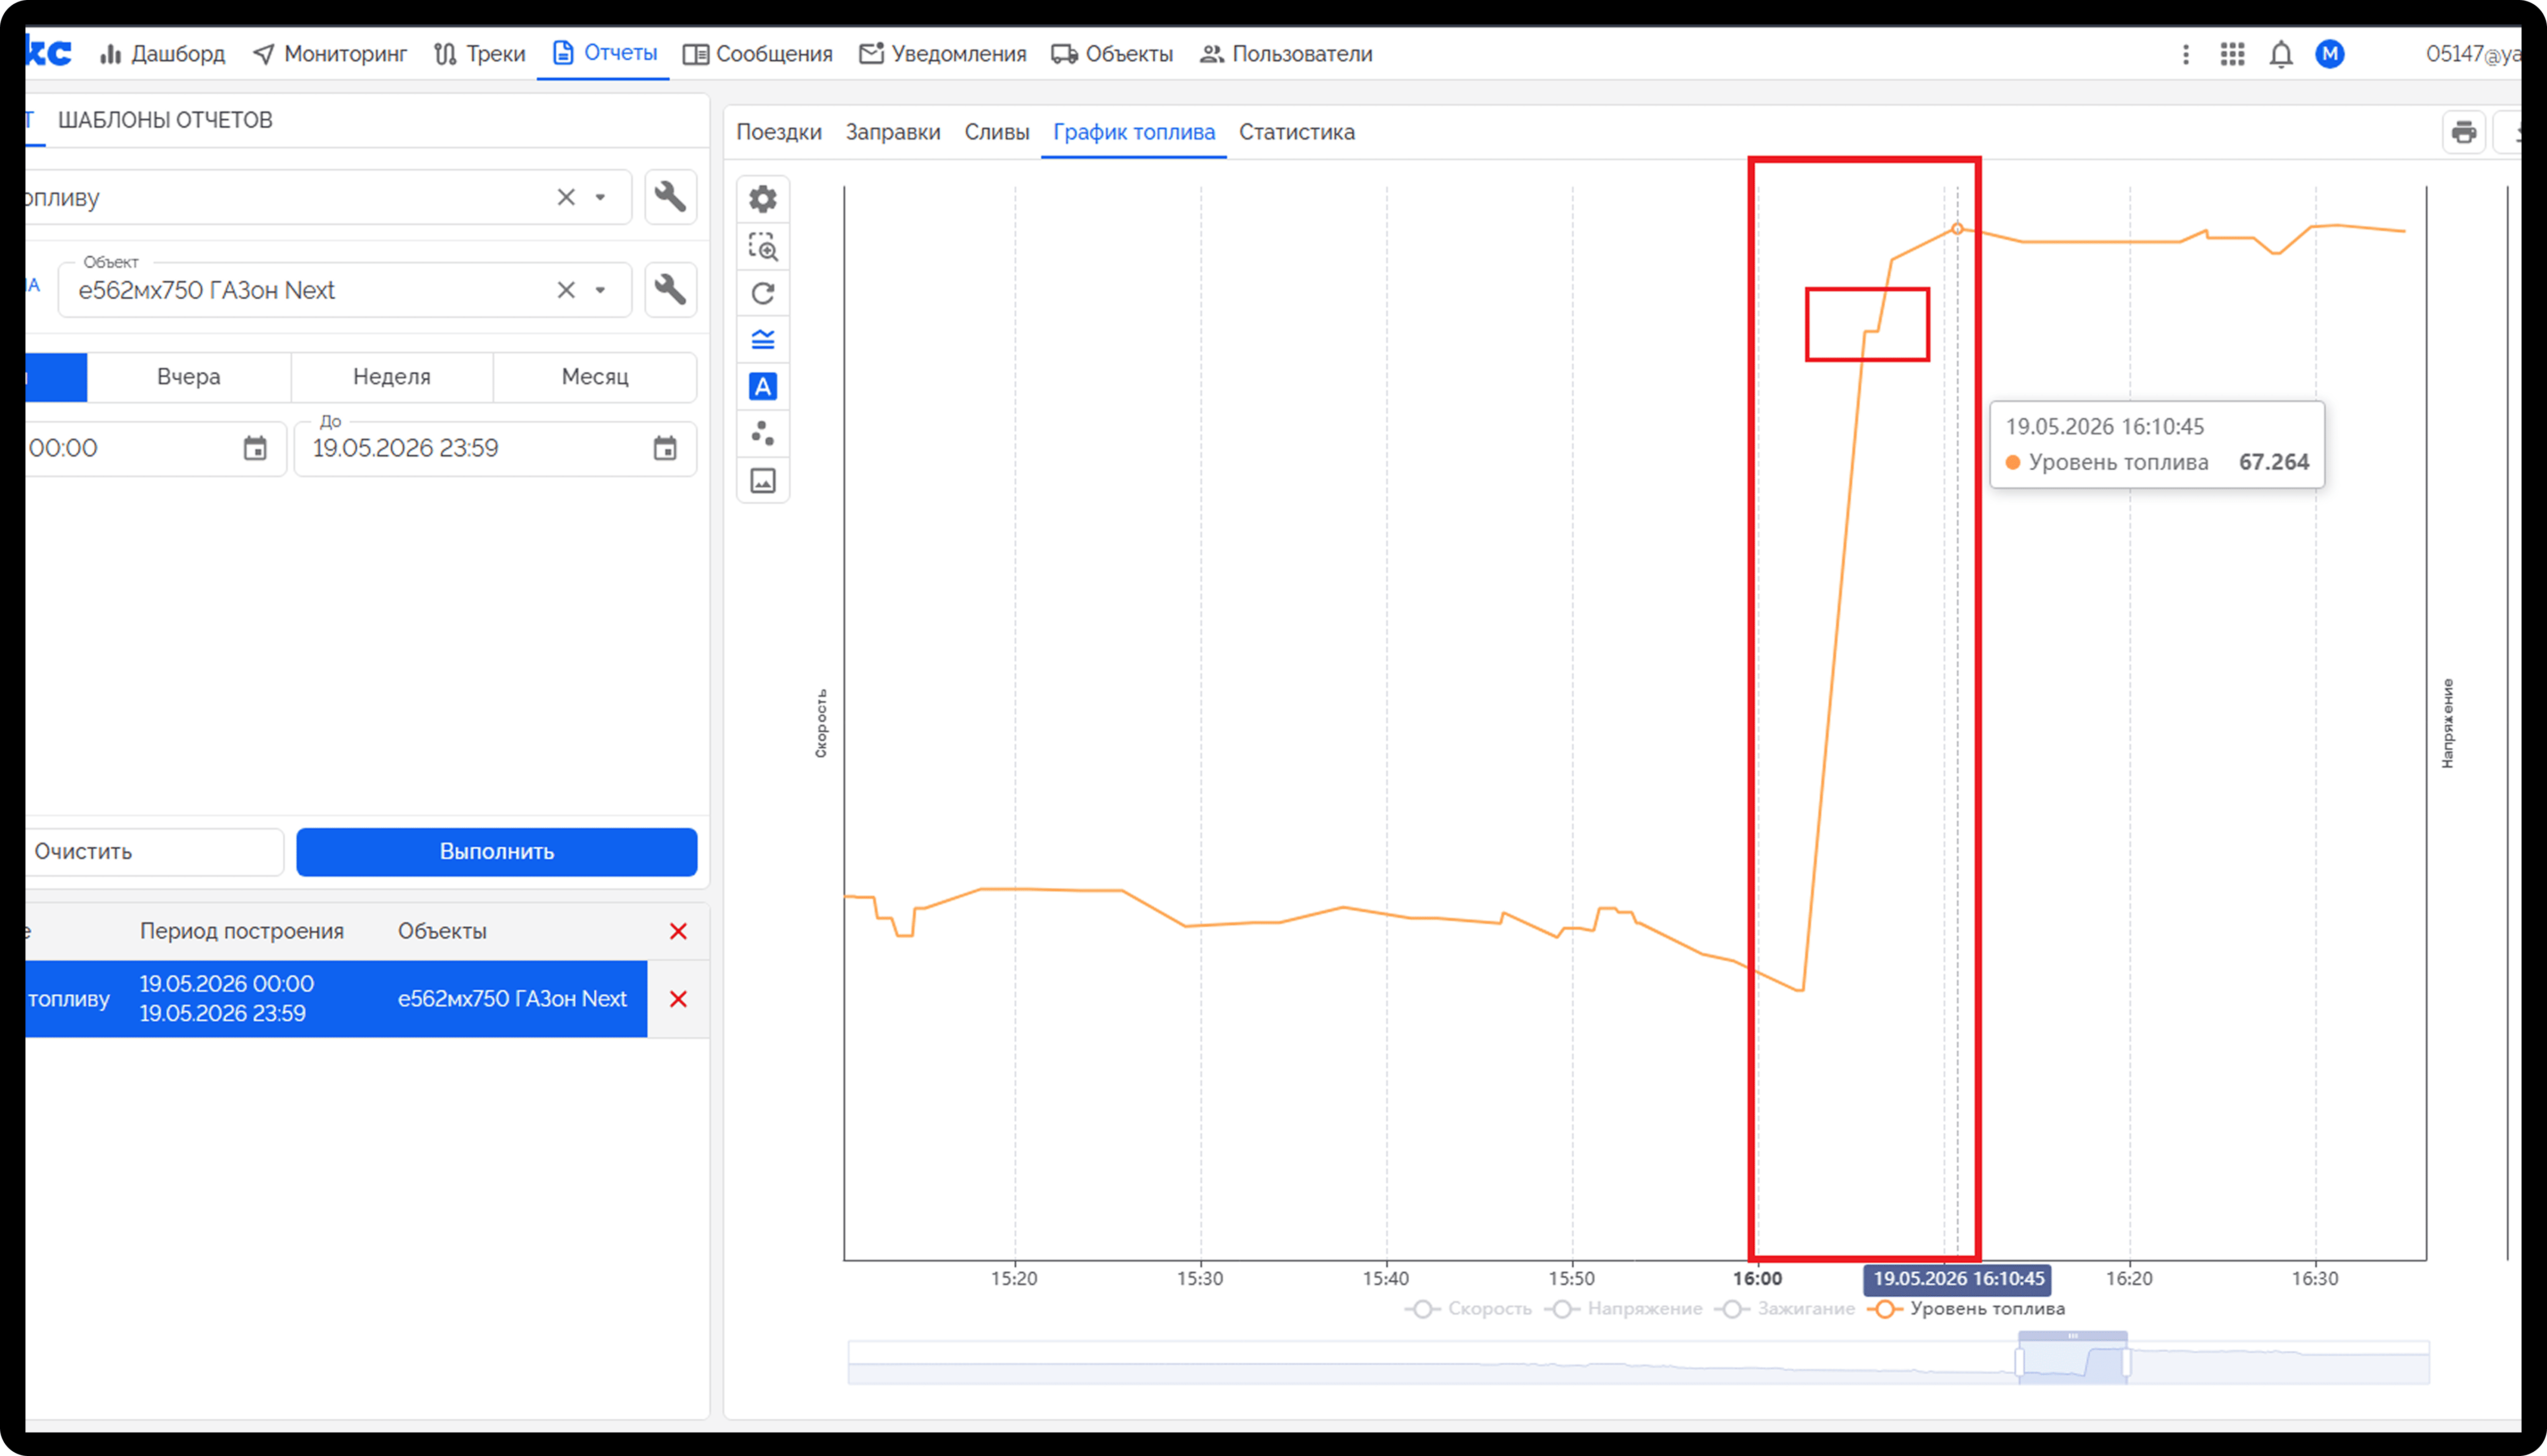Select Месяц period button

(x=595, y=377)
